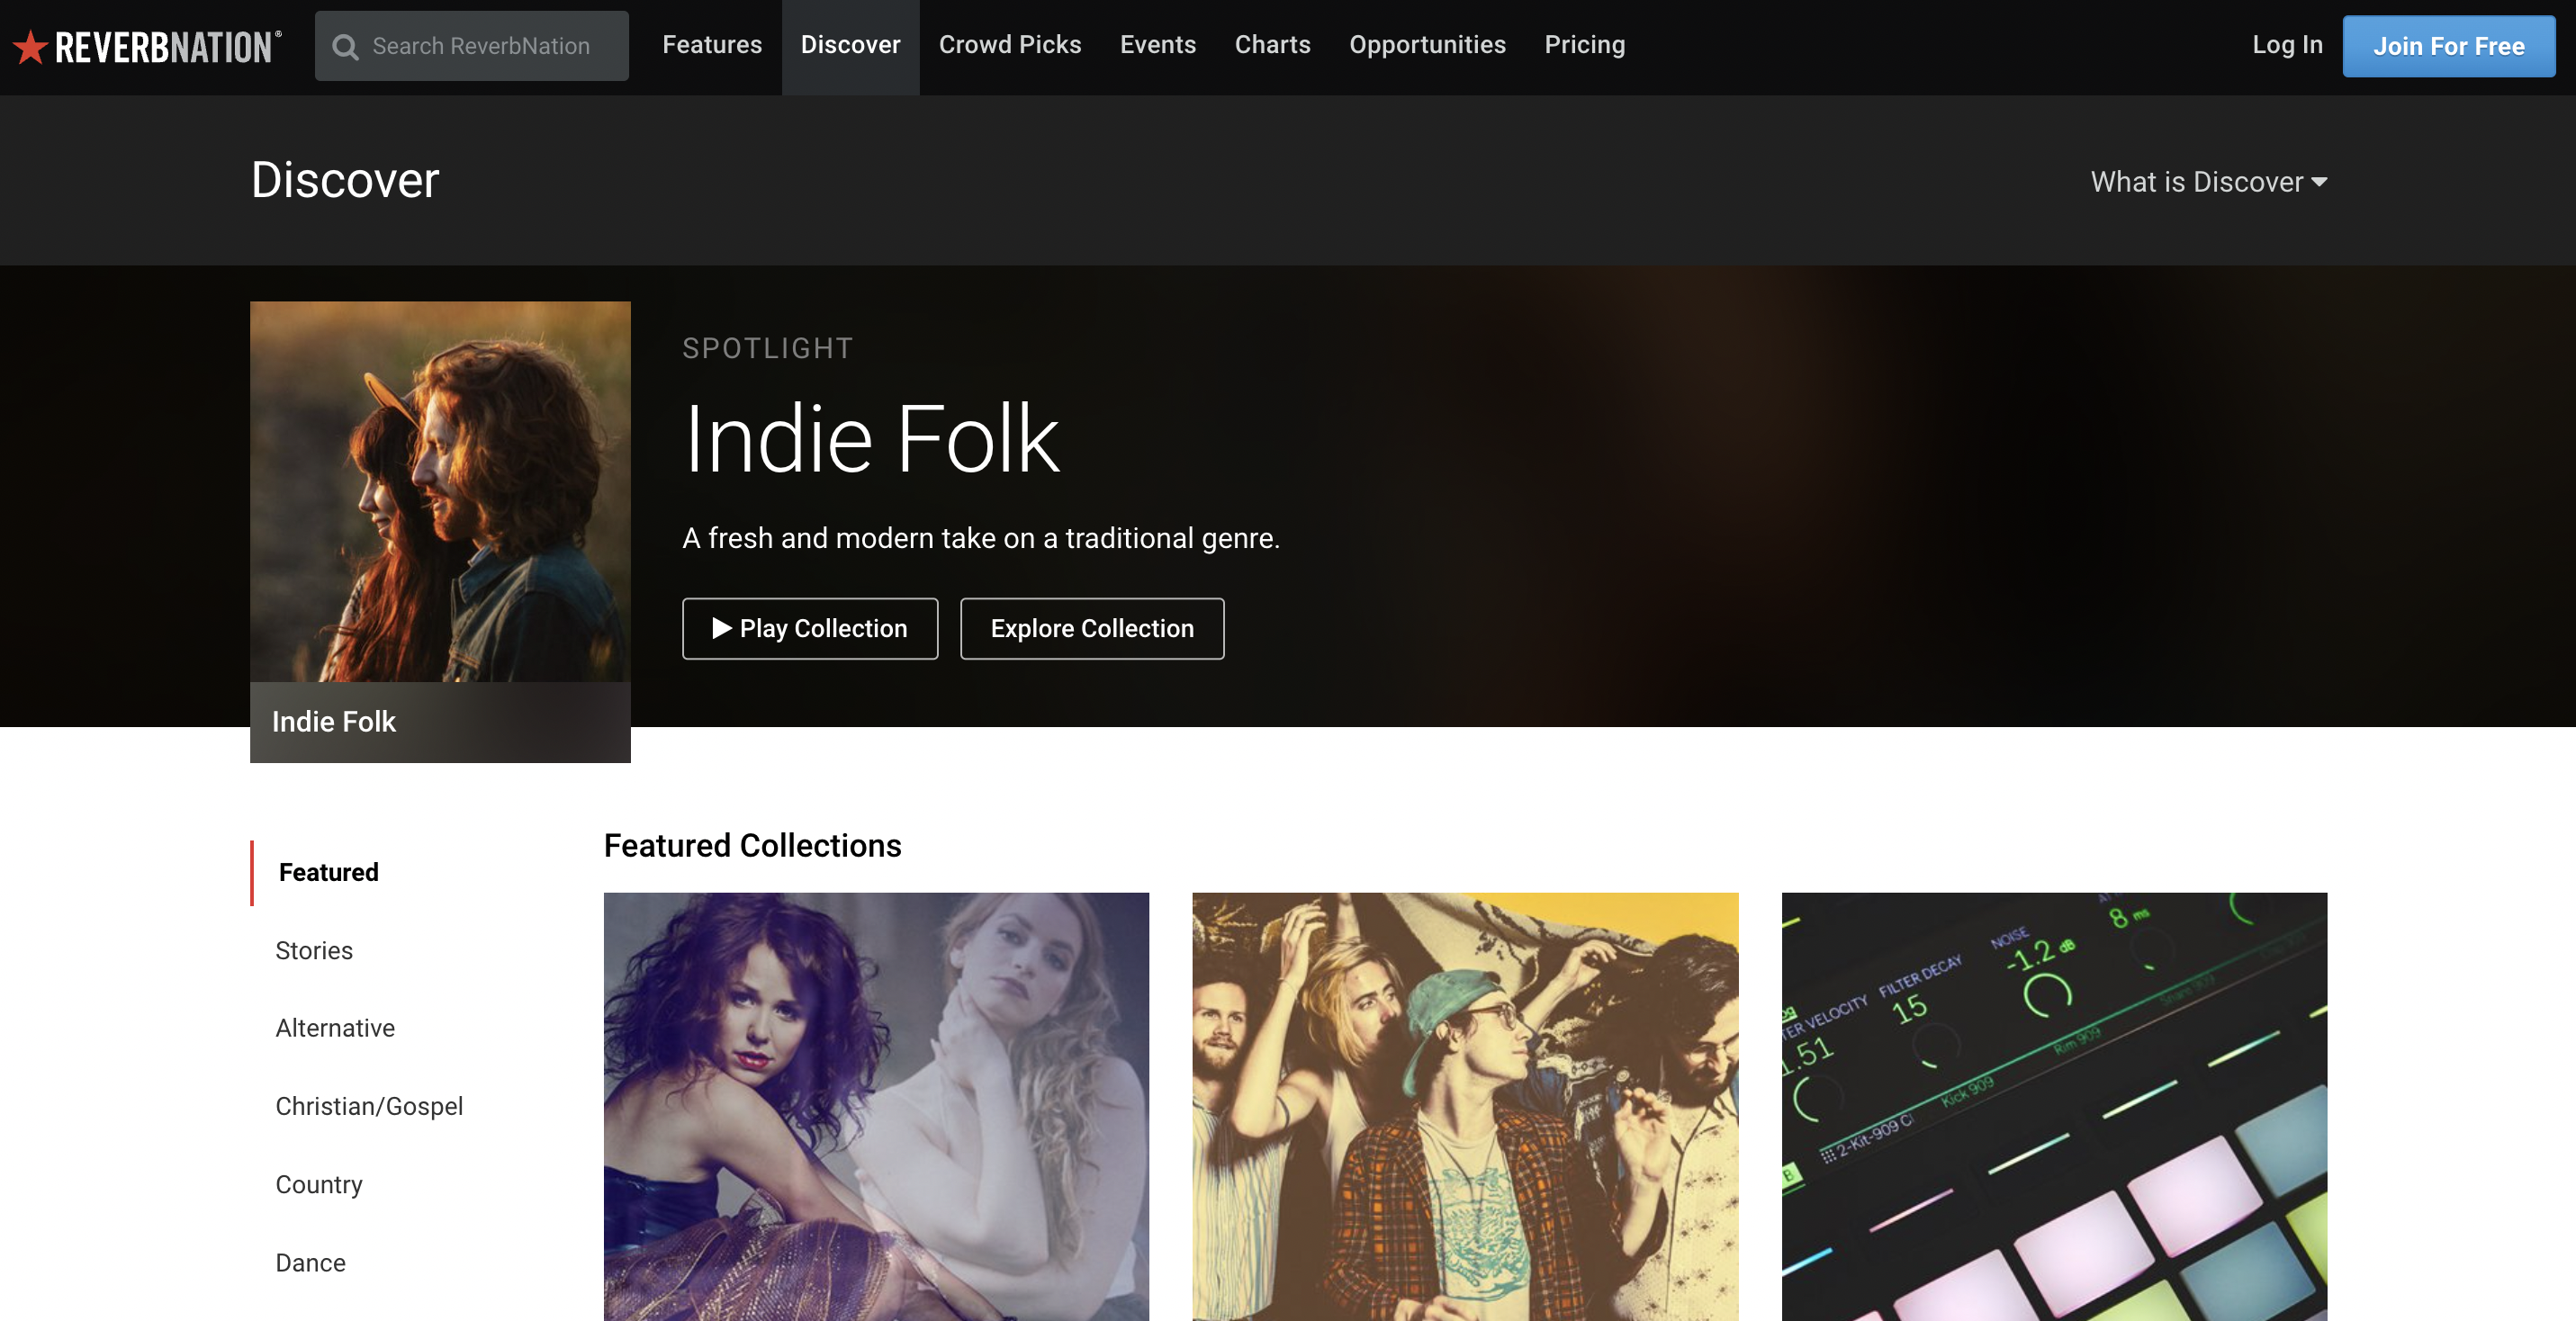The image size is (2576, 1321).
Task: Click the play triangle on Play Collection
Action: pos(721,629)
